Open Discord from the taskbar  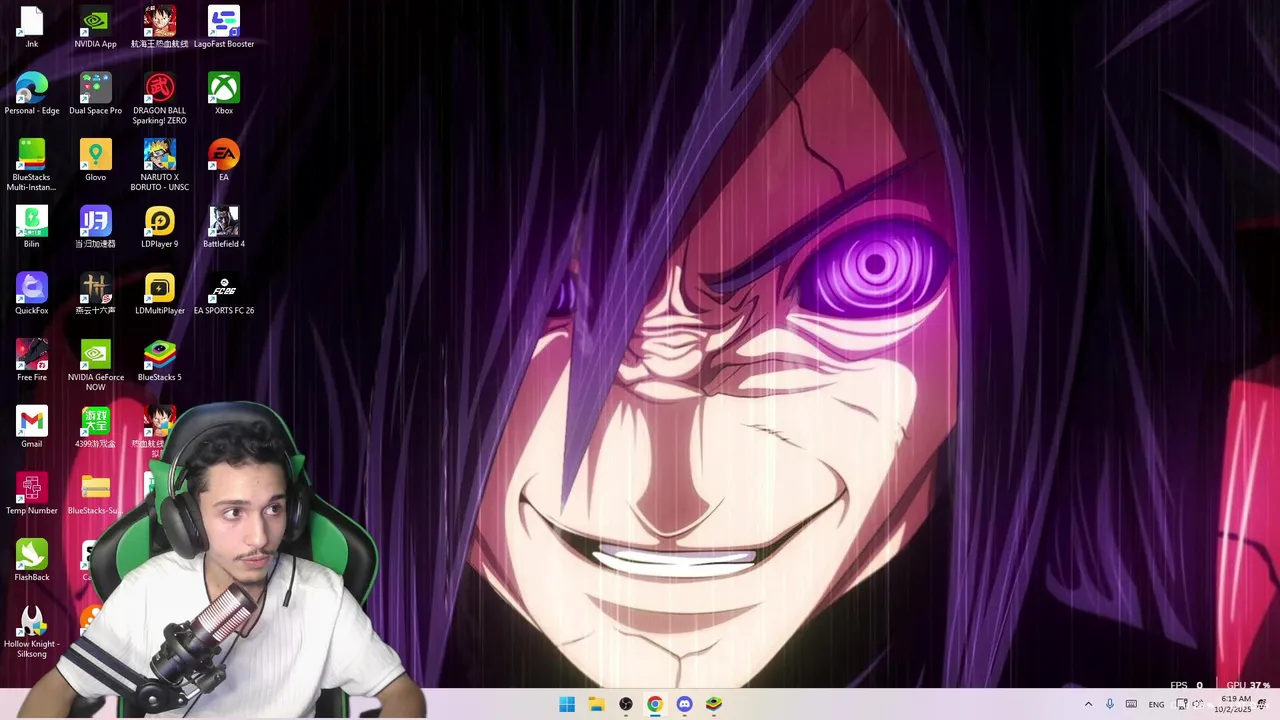[x=684, y=704]
